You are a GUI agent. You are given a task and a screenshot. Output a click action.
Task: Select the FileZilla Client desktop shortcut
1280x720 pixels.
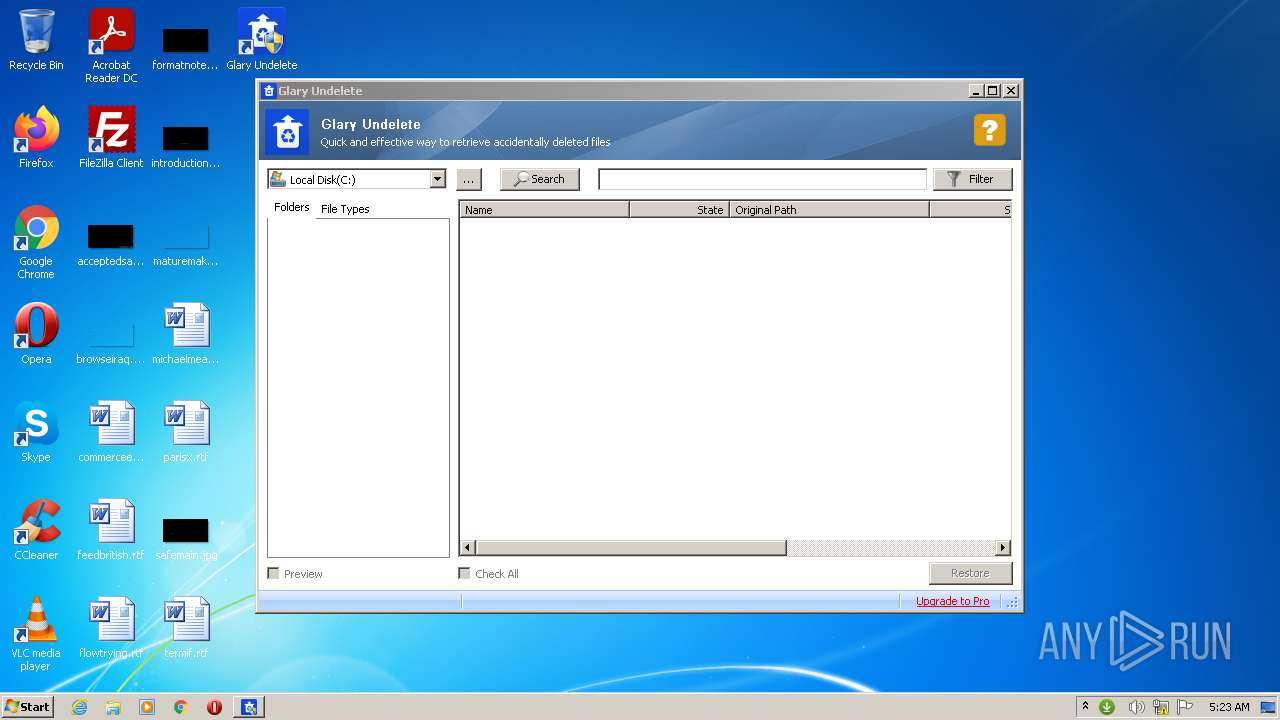(111, 138)
